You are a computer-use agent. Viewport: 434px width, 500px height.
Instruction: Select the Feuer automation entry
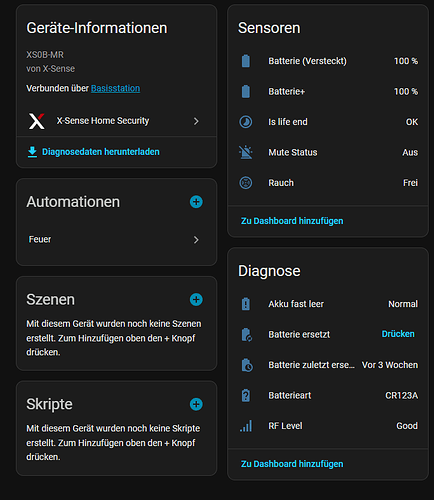116,240
